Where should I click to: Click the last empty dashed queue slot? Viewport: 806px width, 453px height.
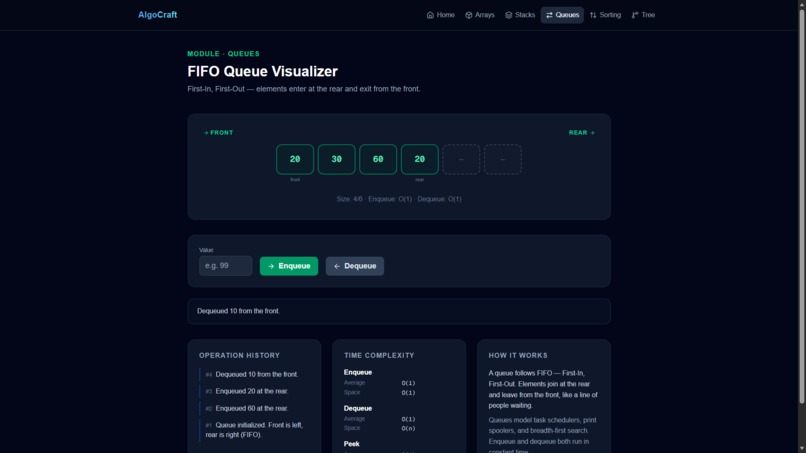pyautogui.click(x=503, y=159)
